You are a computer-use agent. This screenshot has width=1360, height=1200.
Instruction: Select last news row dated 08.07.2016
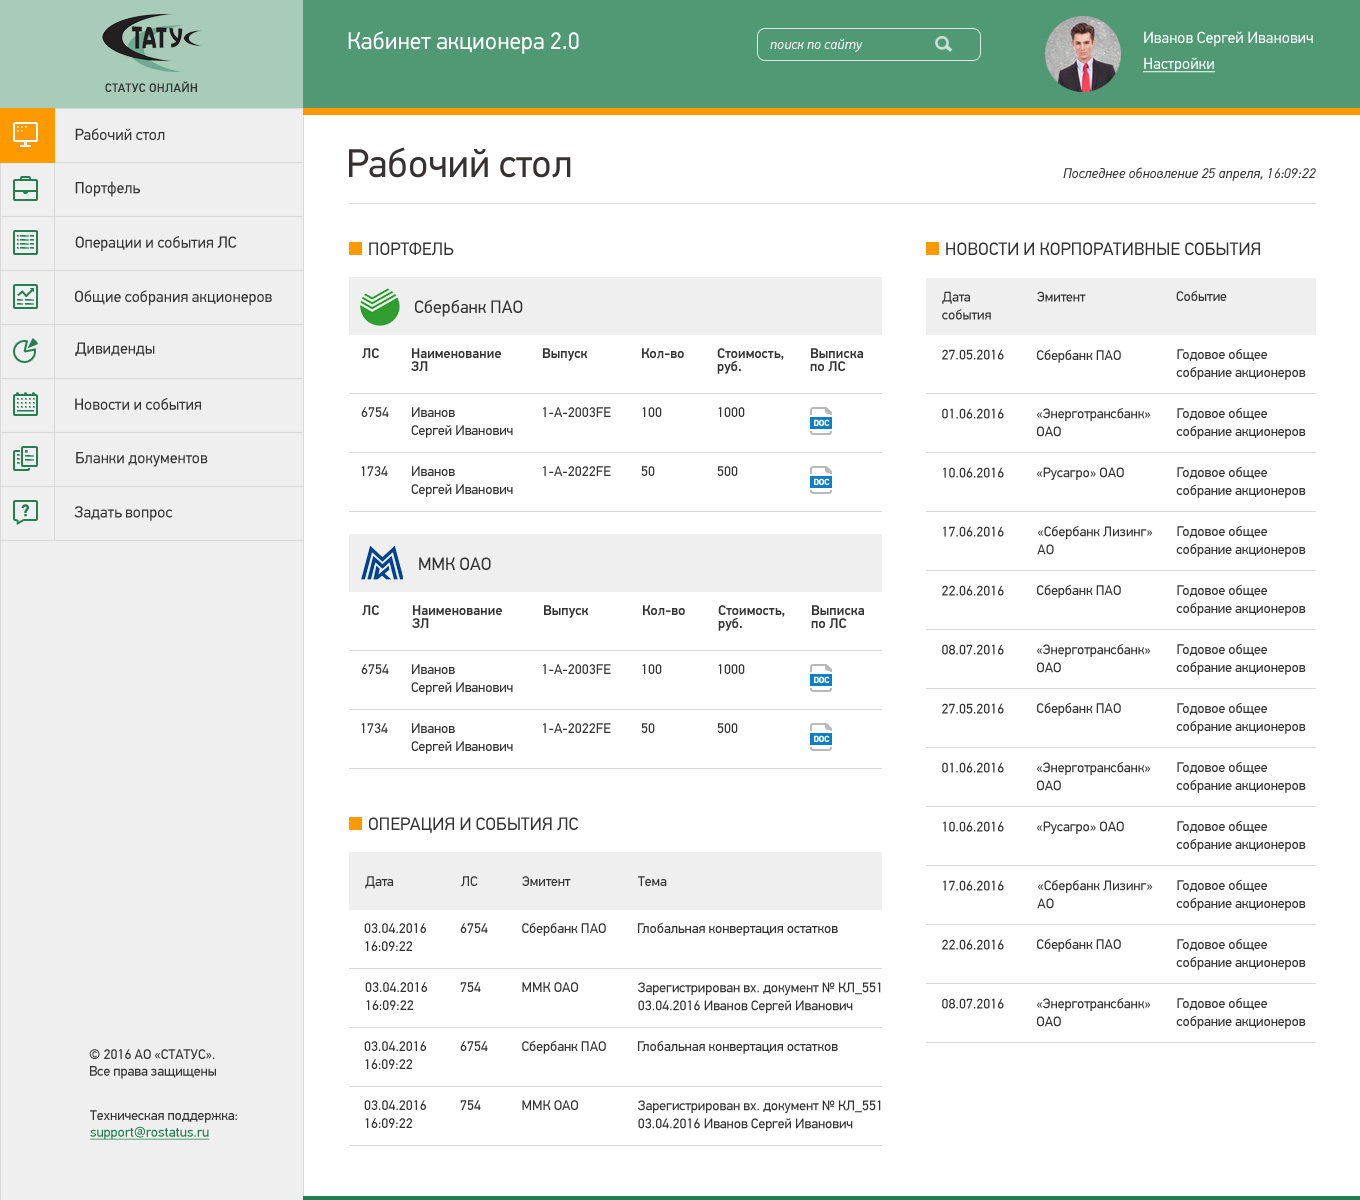tap(1121, 1013)
